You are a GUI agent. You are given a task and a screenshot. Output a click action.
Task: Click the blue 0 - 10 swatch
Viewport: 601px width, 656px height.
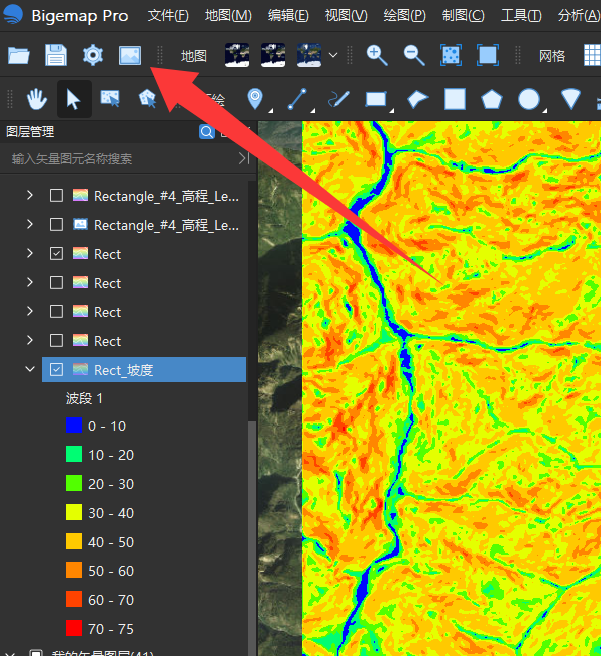click(x=74, y=425)
